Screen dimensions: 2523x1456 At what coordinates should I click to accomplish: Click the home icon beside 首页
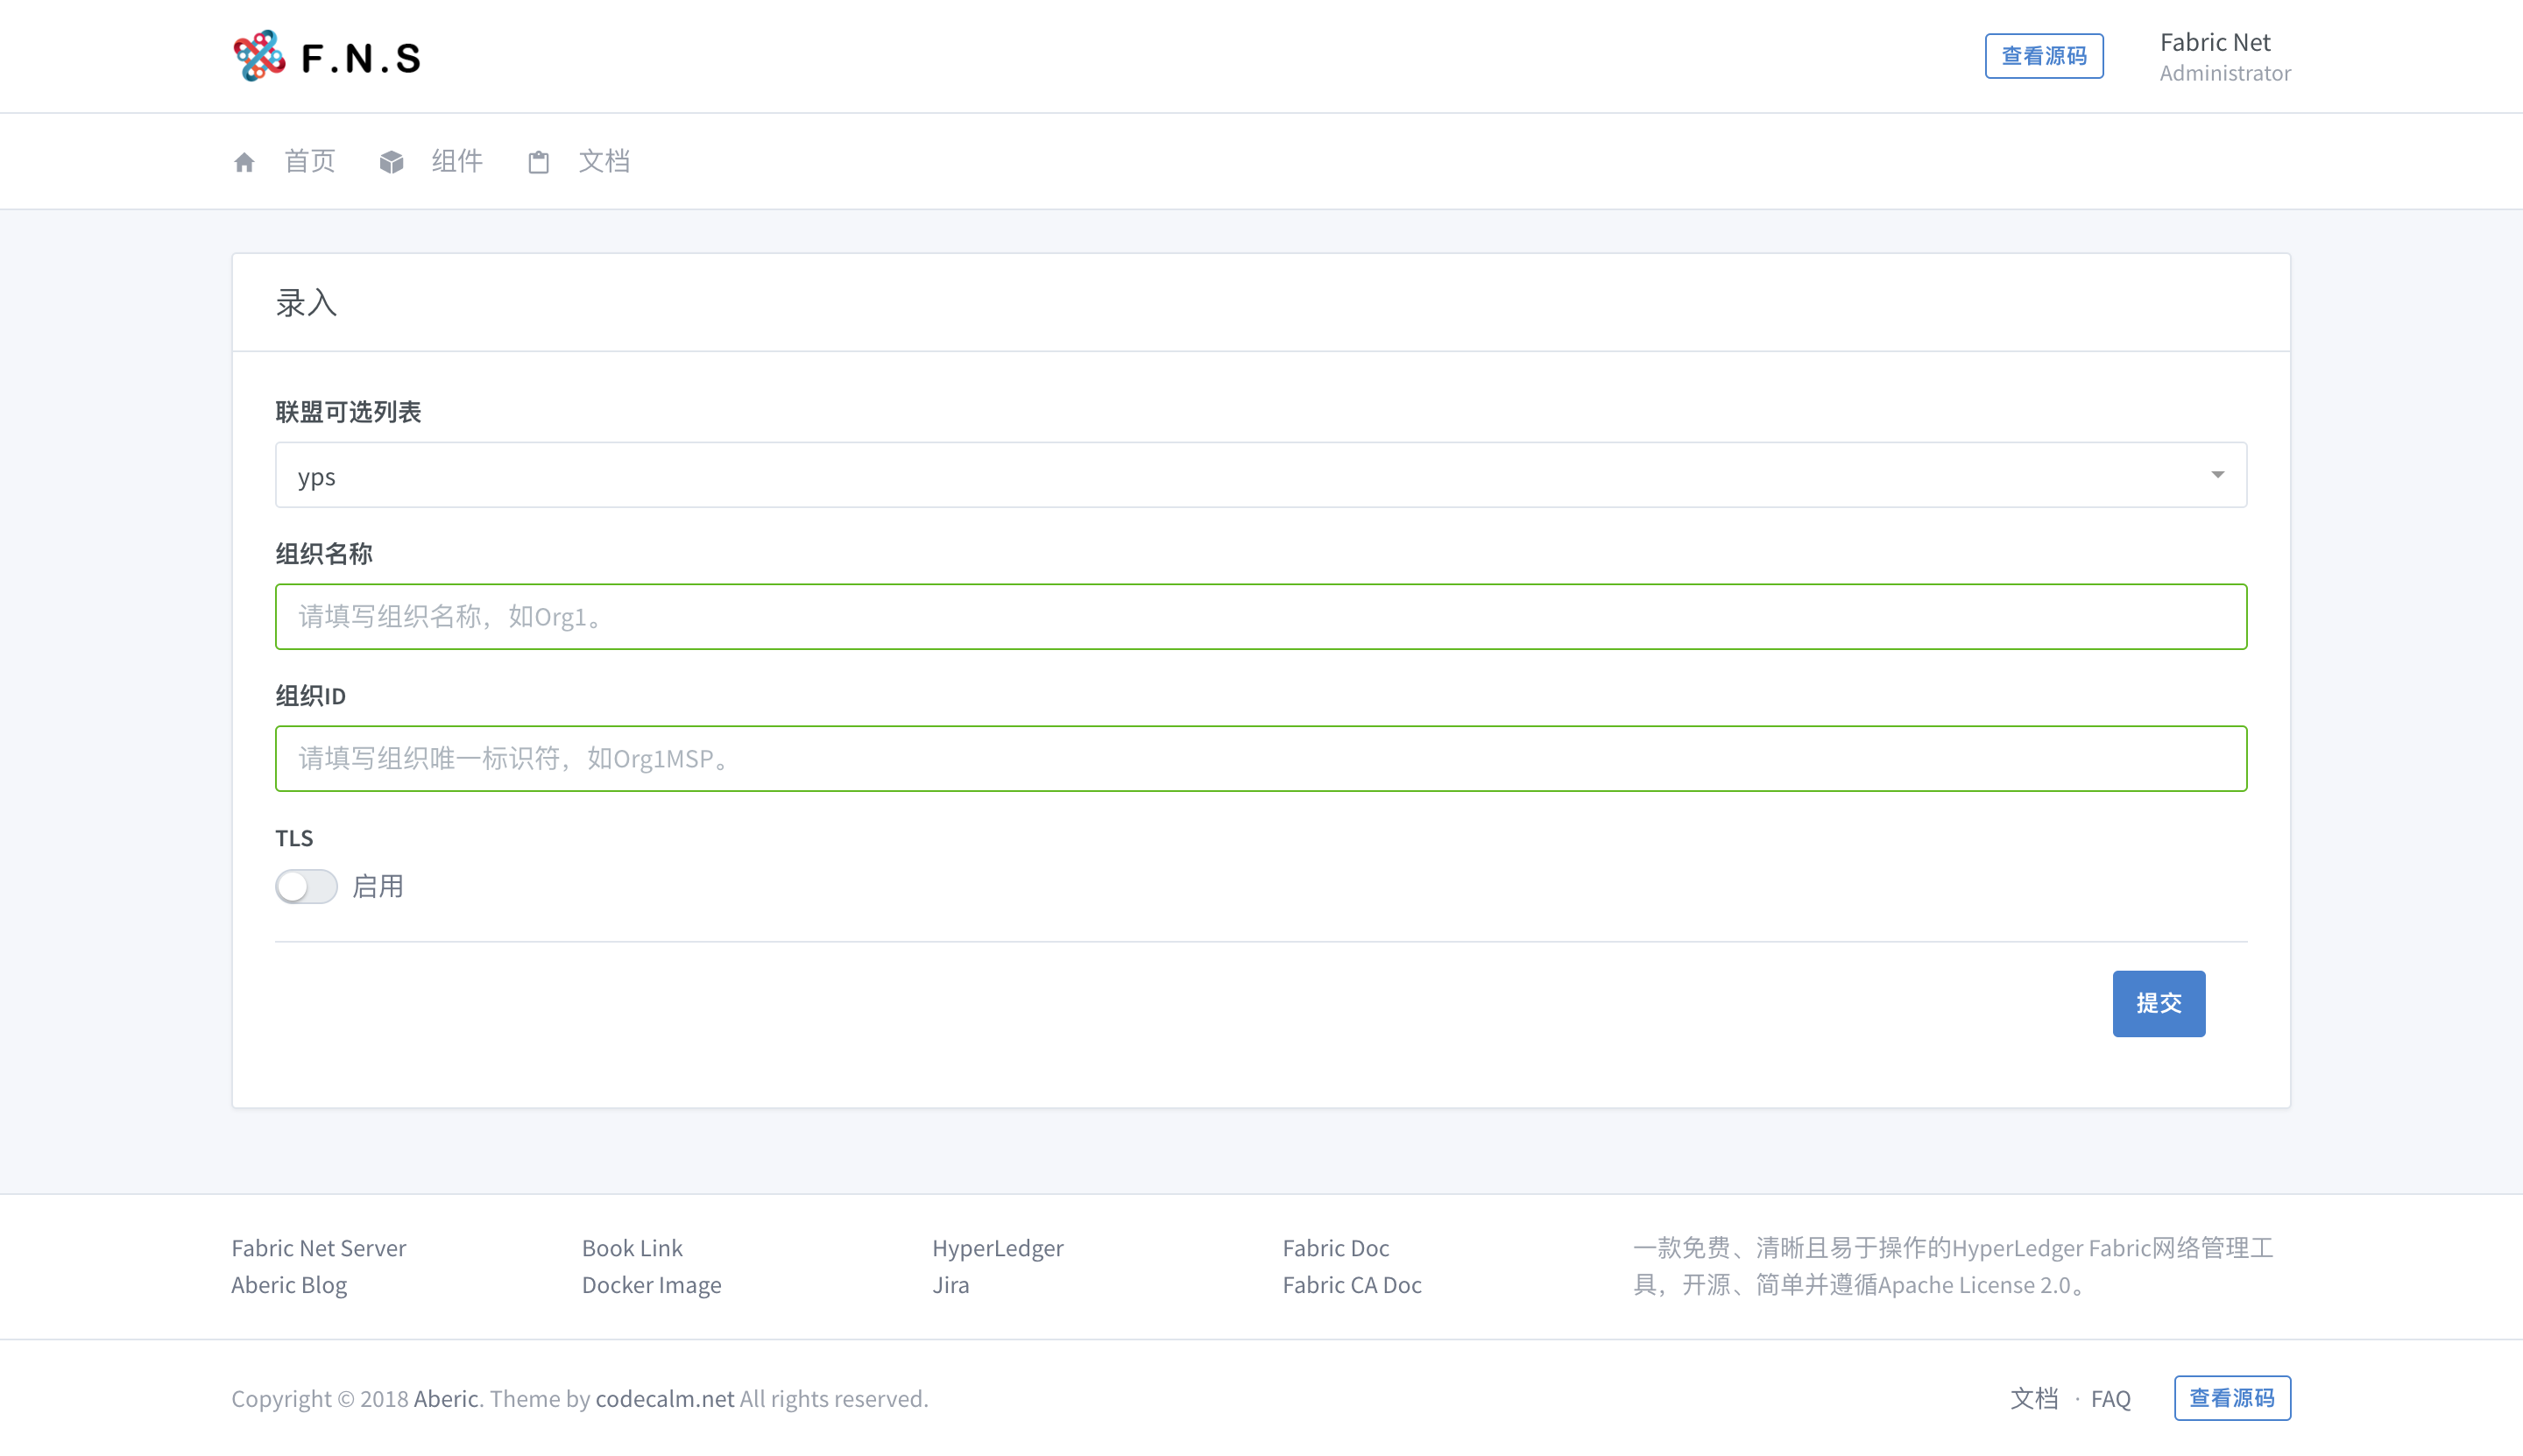[x=244, y=162]
